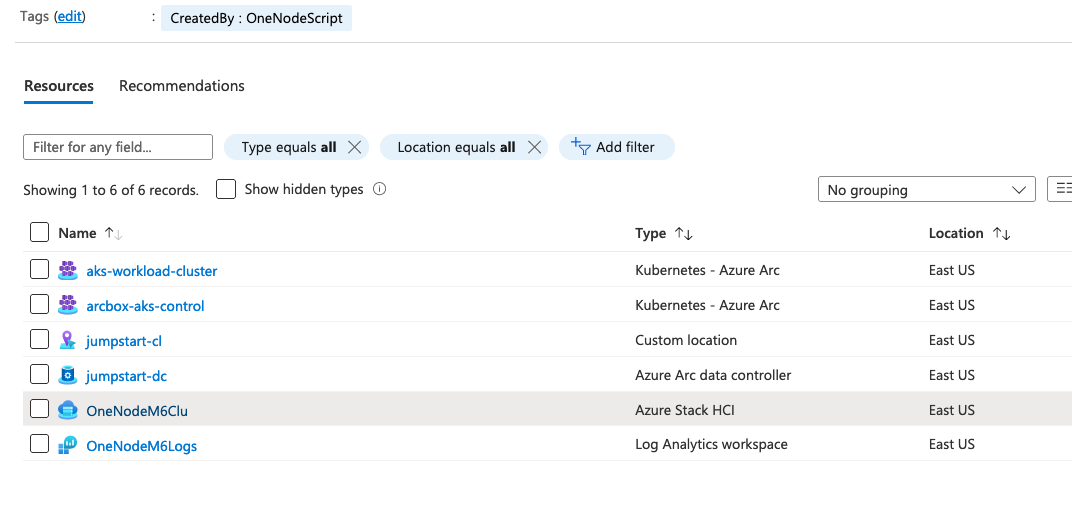1072x505 pixels.
Task: Open the jumpstart-cl resource link
Action: pyautogui.click(x=124, y=341)
